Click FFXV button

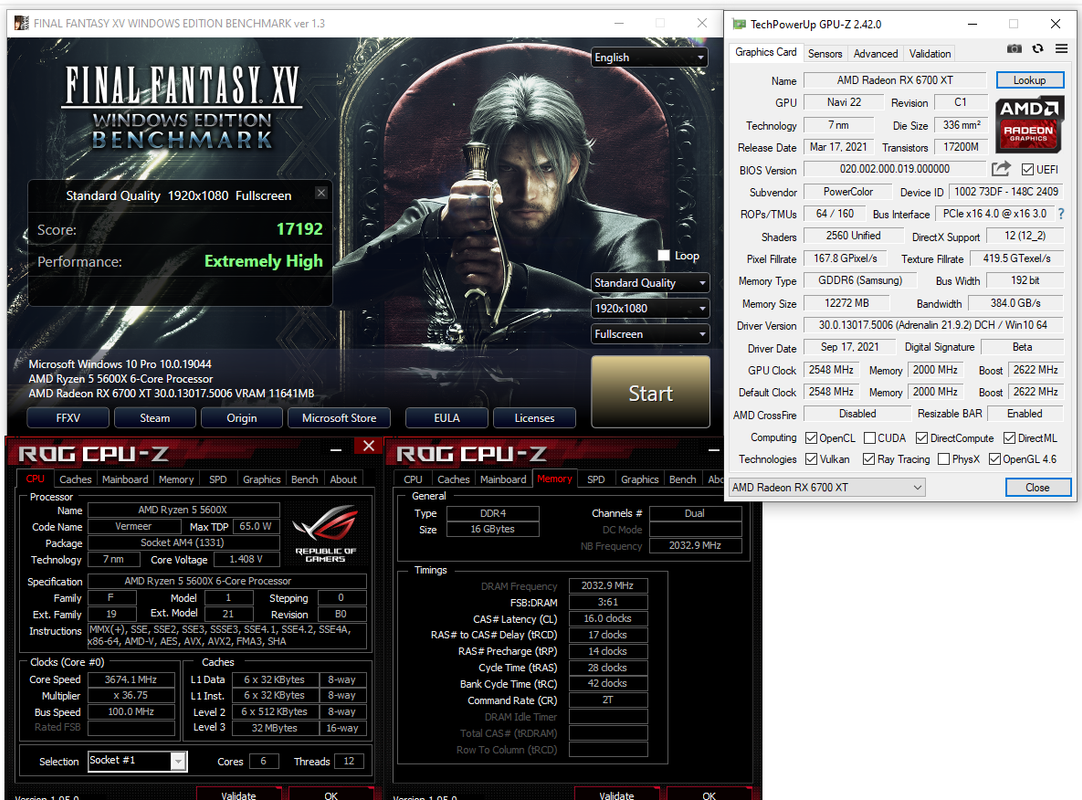(x=68, y=418)
